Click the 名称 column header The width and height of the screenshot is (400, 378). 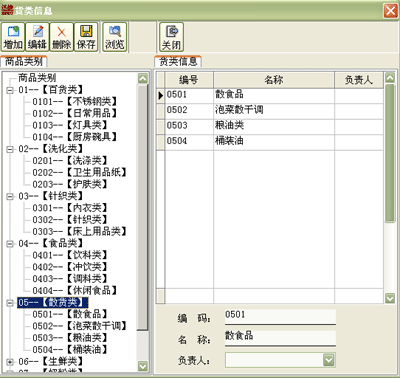click(x=274, y=80)
